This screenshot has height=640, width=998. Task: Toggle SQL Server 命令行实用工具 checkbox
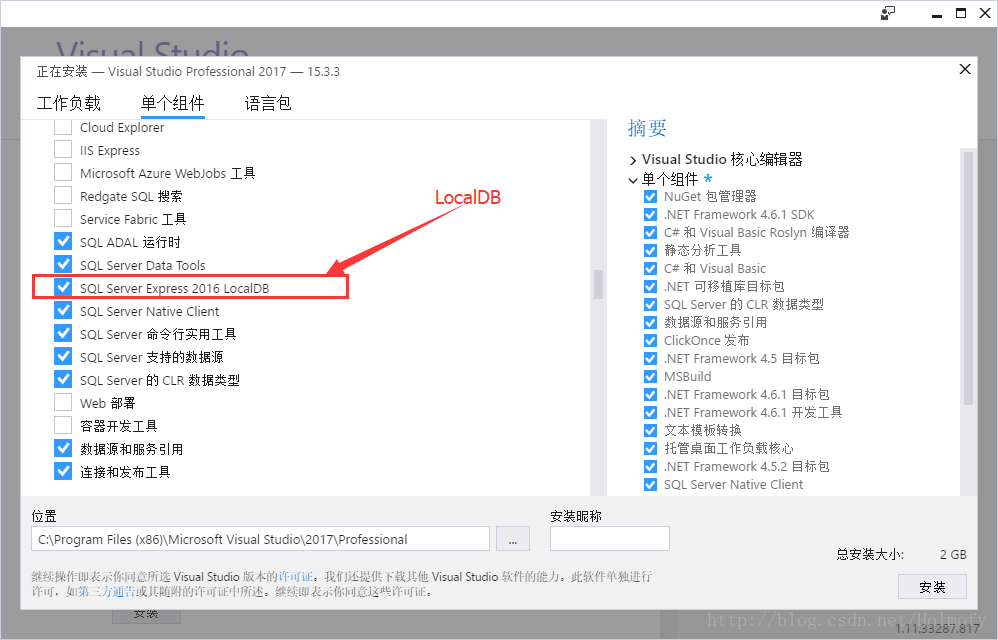click(x=63, y=333)
